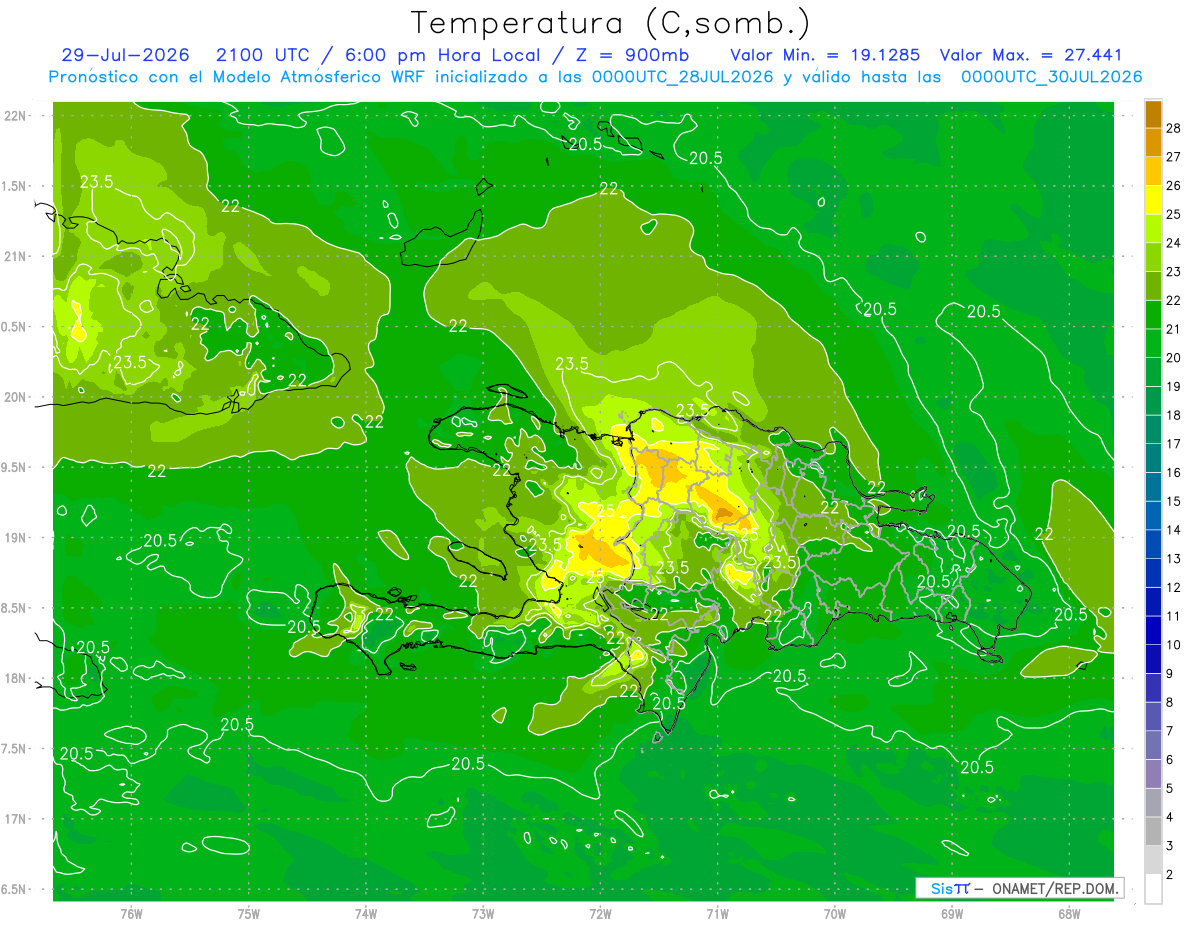The image size is (1200, 927).
Task: Pick the yellow swatch between 25 and 26
Action: pos(1153,200)
